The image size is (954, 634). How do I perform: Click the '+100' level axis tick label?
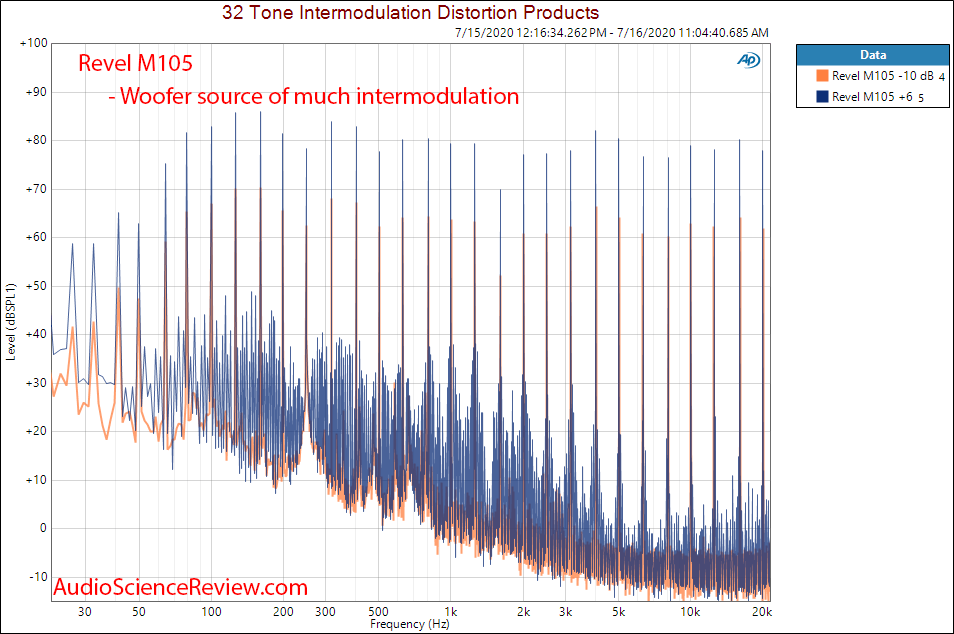33,43
